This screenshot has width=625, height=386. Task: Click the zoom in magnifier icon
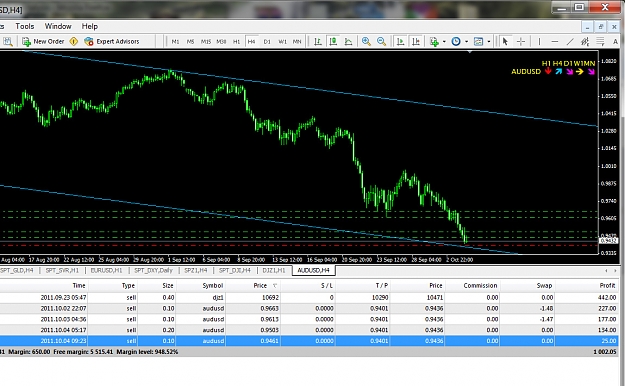[366, 41]
